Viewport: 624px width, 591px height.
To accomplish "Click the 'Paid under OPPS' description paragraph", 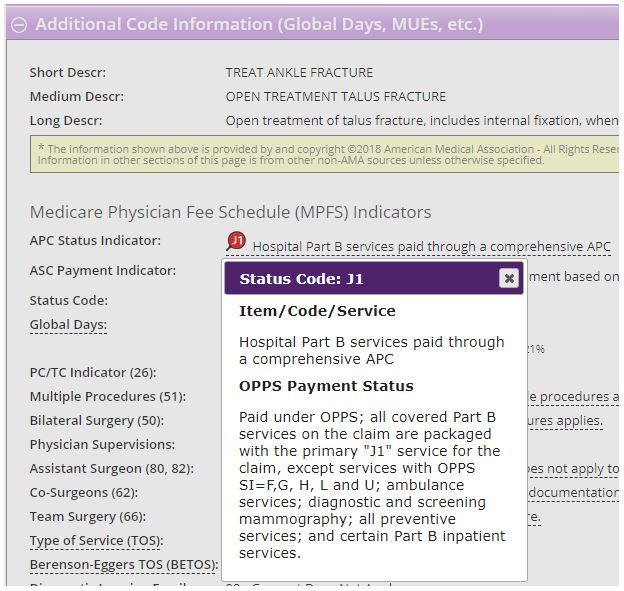I will (x=372, y=485).
